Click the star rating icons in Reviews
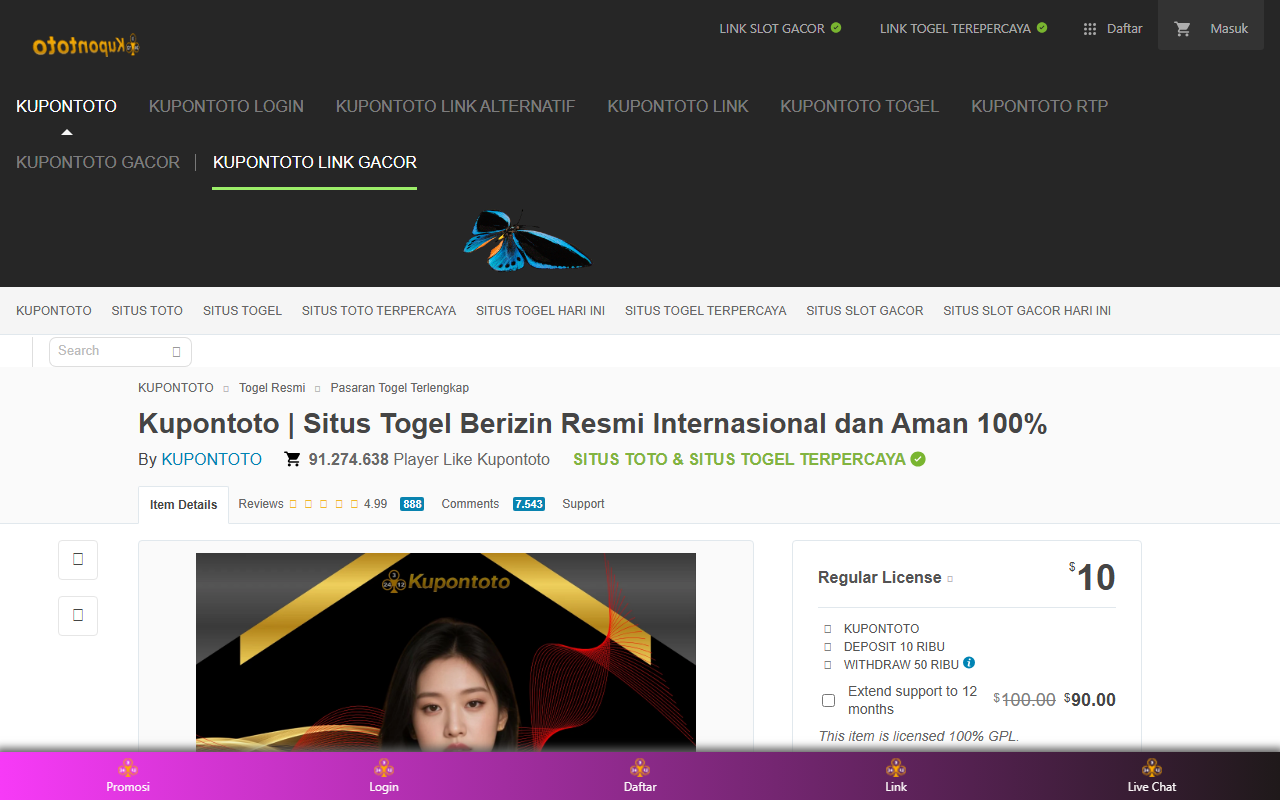Viewport: 1280px width, 800px height. click(x=324, y=504)
